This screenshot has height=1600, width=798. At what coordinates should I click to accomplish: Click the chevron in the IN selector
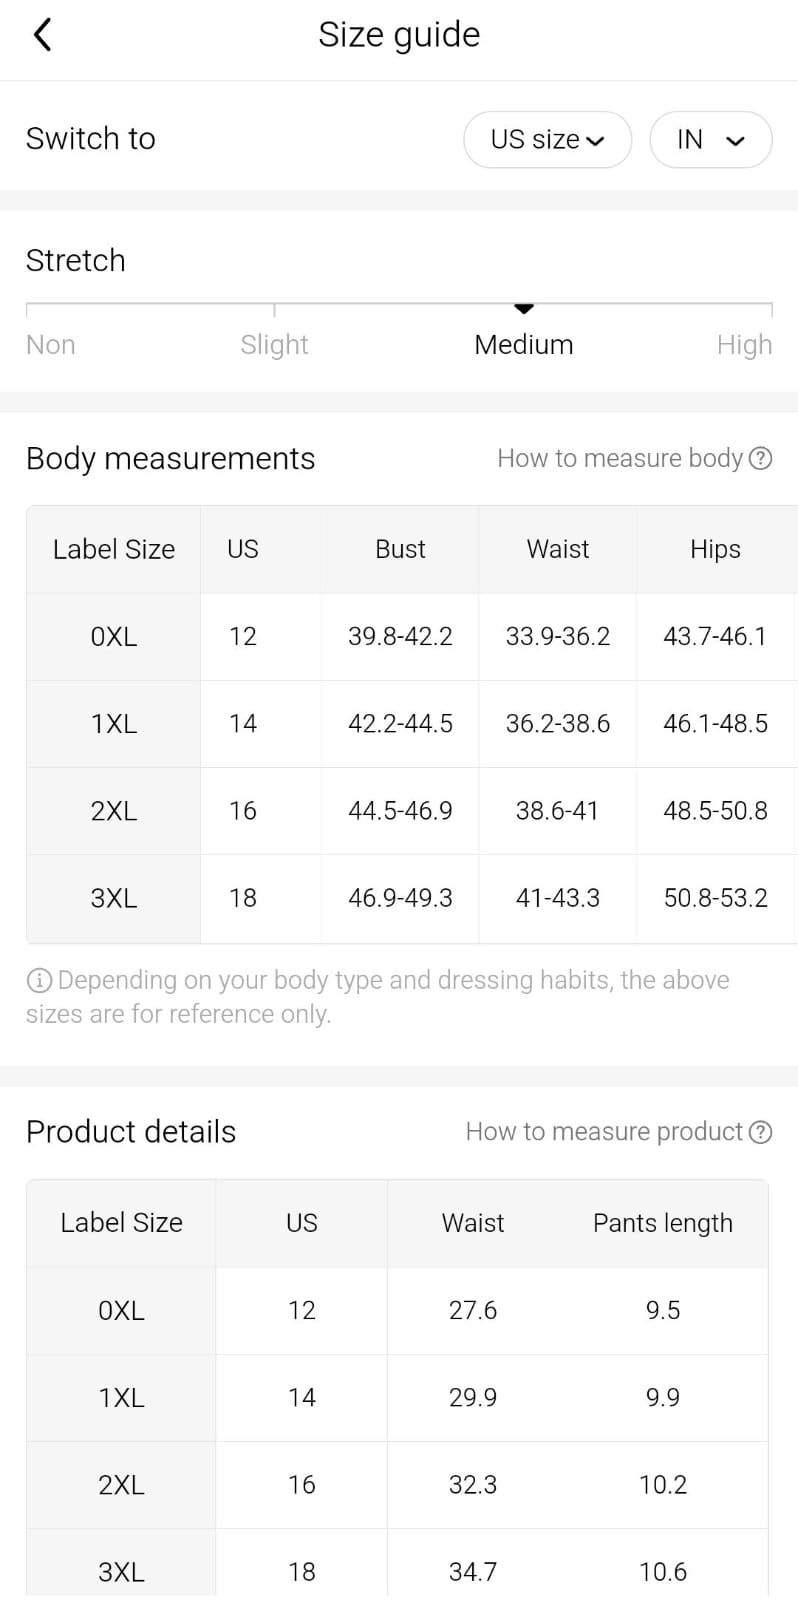pos(735,140)
